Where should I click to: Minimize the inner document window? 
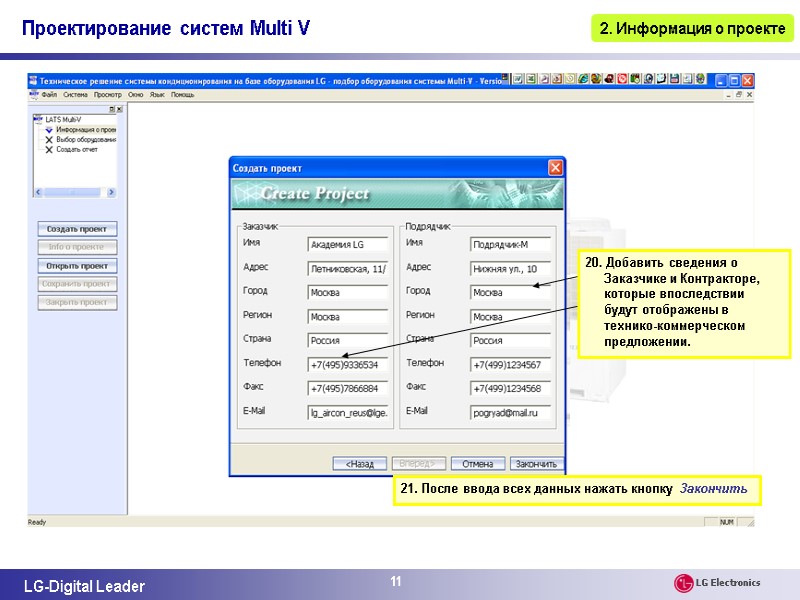click(729, 95)
